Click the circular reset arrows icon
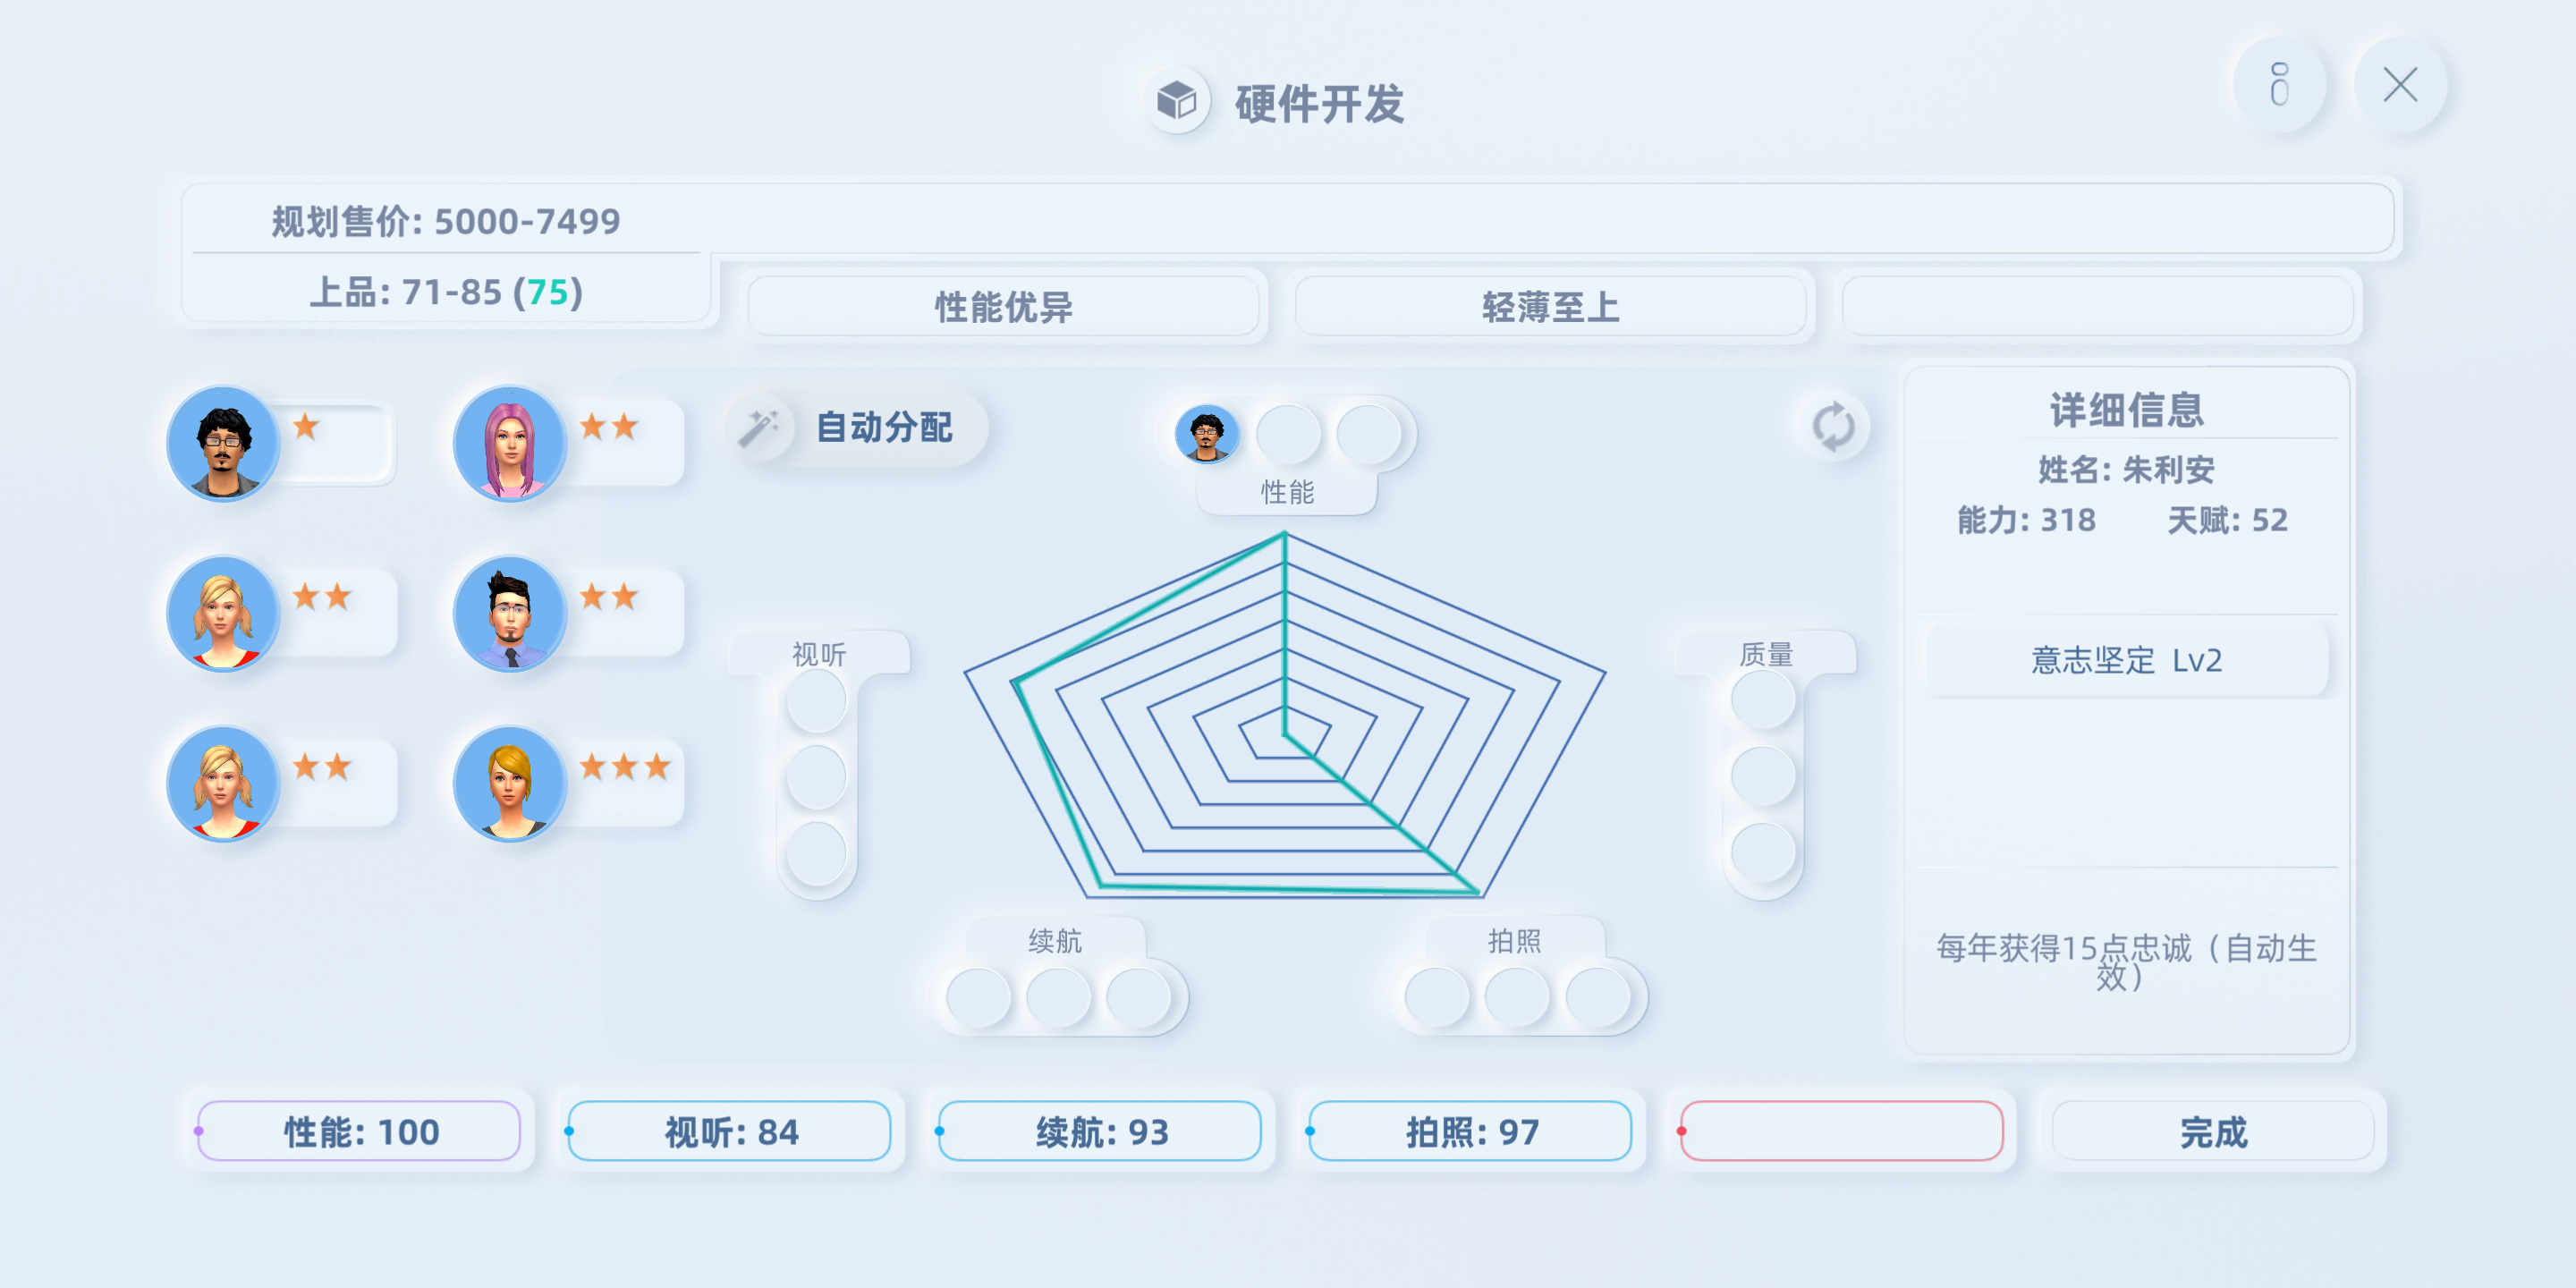Image resolution: width=2576 pixels, height=1288 pixels. 1833,427
